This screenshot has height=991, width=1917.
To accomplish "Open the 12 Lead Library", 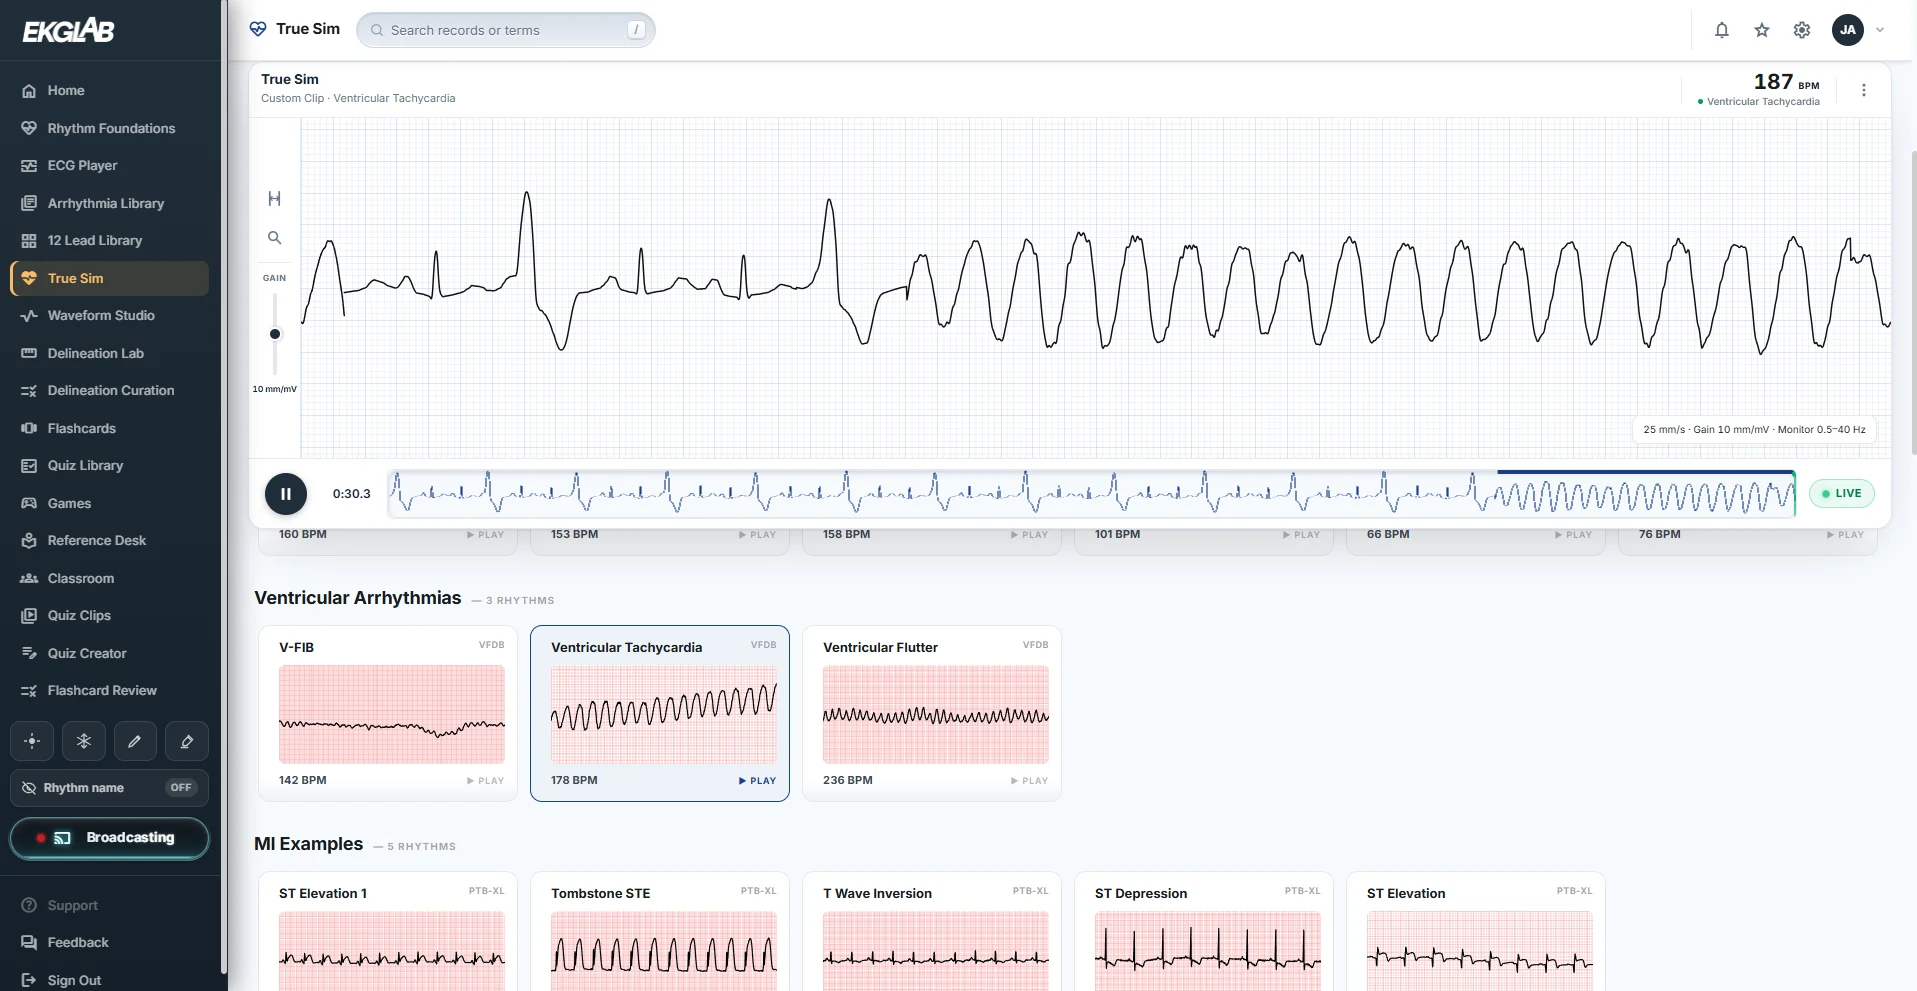I will 109,241.
